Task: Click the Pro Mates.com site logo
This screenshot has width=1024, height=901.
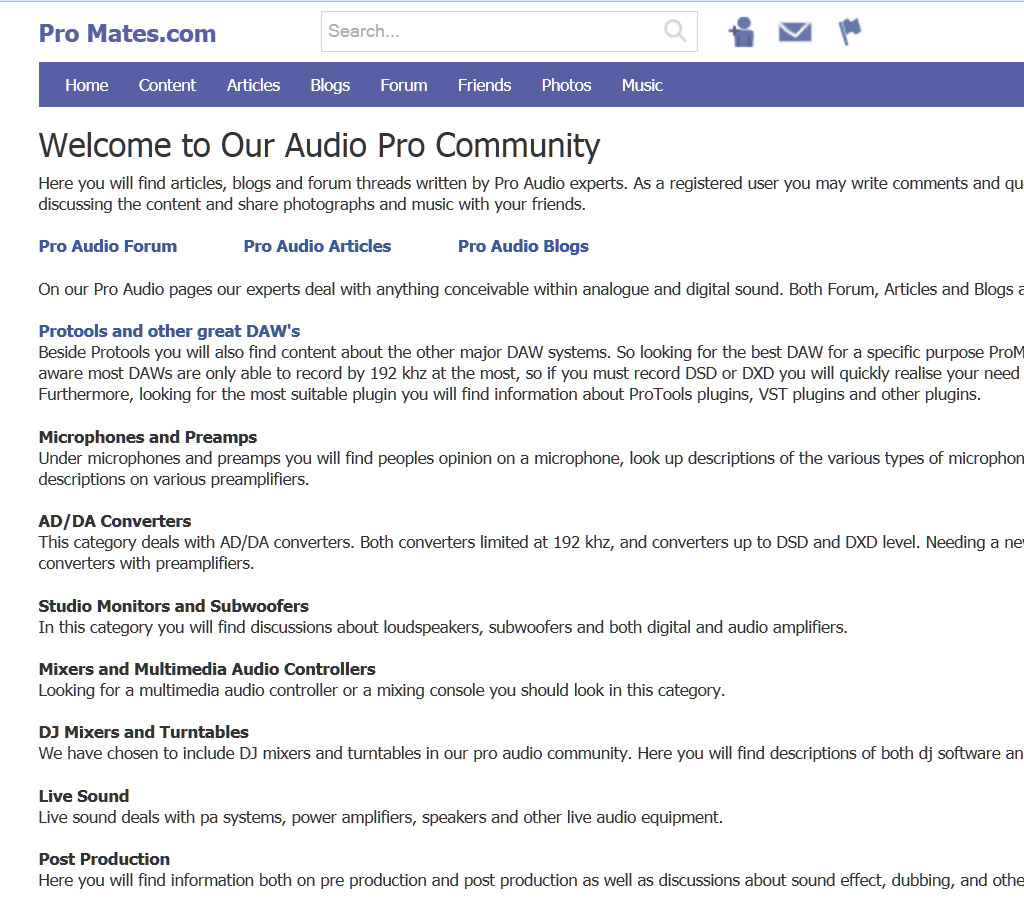Action: 127,33
